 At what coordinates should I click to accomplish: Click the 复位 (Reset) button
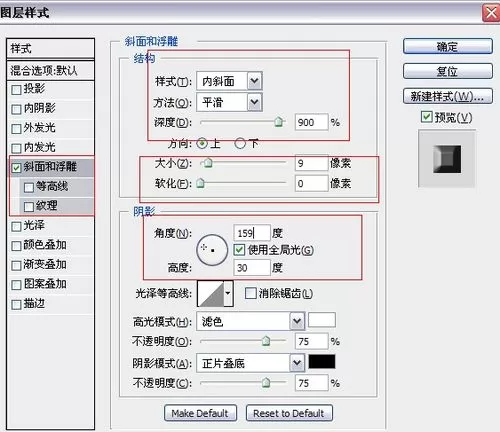(x=448, y=71)
